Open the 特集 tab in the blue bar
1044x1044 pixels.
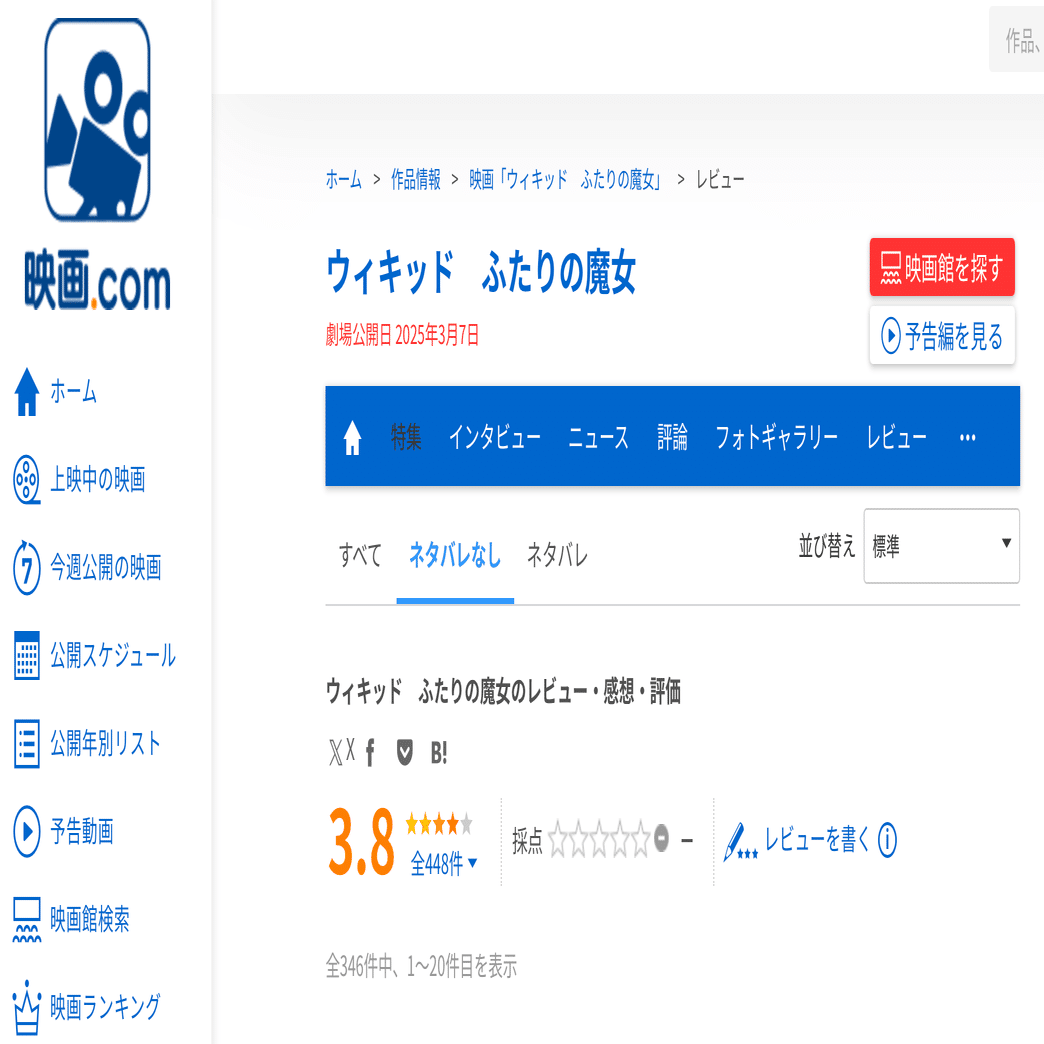[406, 437]
